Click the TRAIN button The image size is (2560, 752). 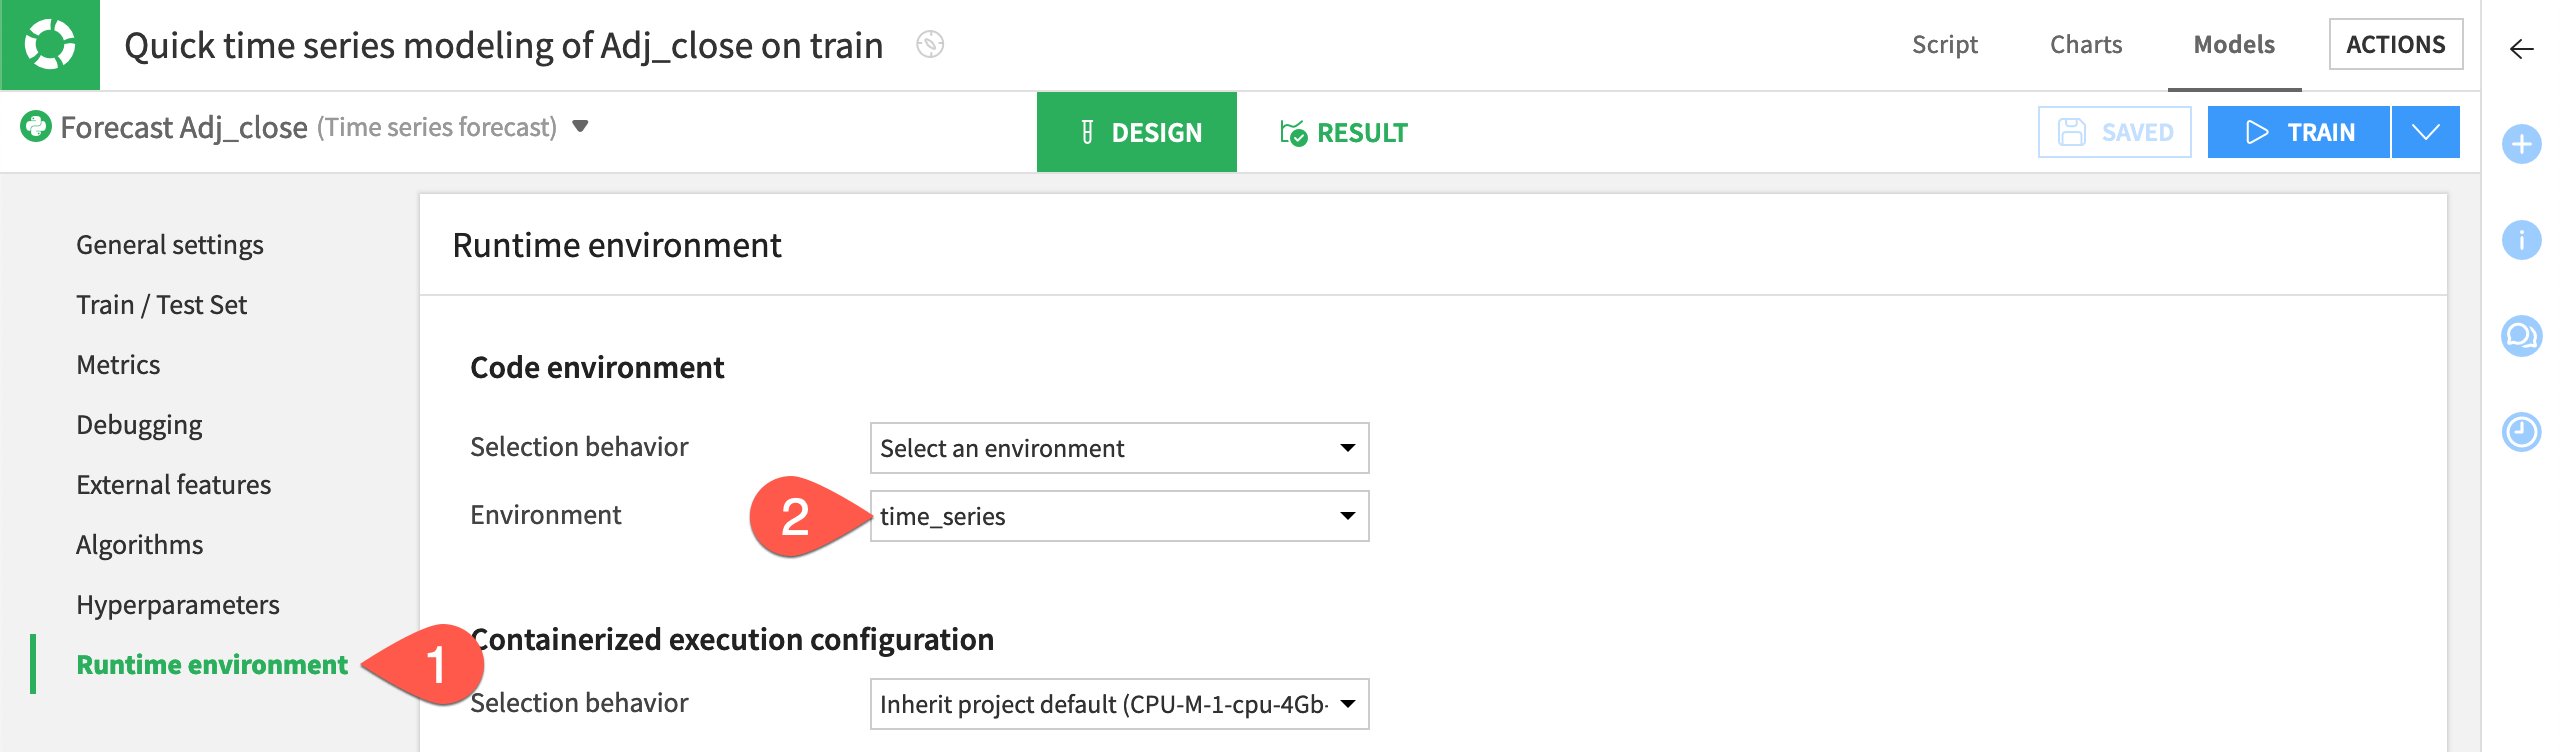tap(2299, 132)
